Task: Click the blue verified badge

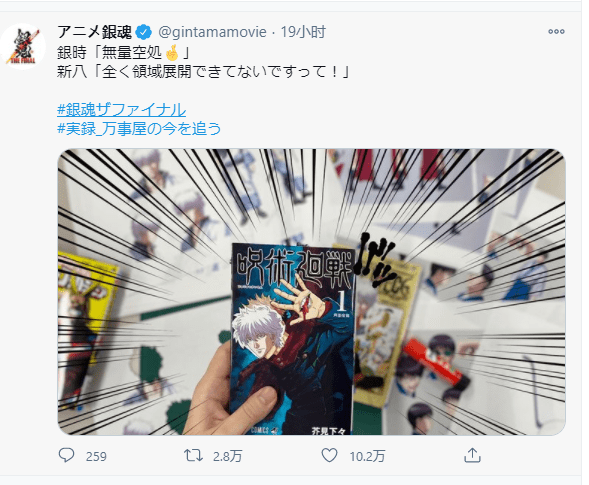Action: click(x=143, y=33)
